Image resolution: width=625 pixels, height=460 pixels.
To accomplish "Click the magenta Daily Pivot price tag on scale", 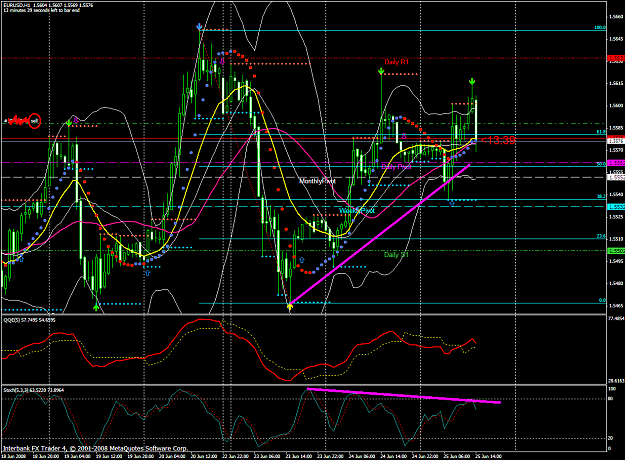I will click(x=616, y=163).
